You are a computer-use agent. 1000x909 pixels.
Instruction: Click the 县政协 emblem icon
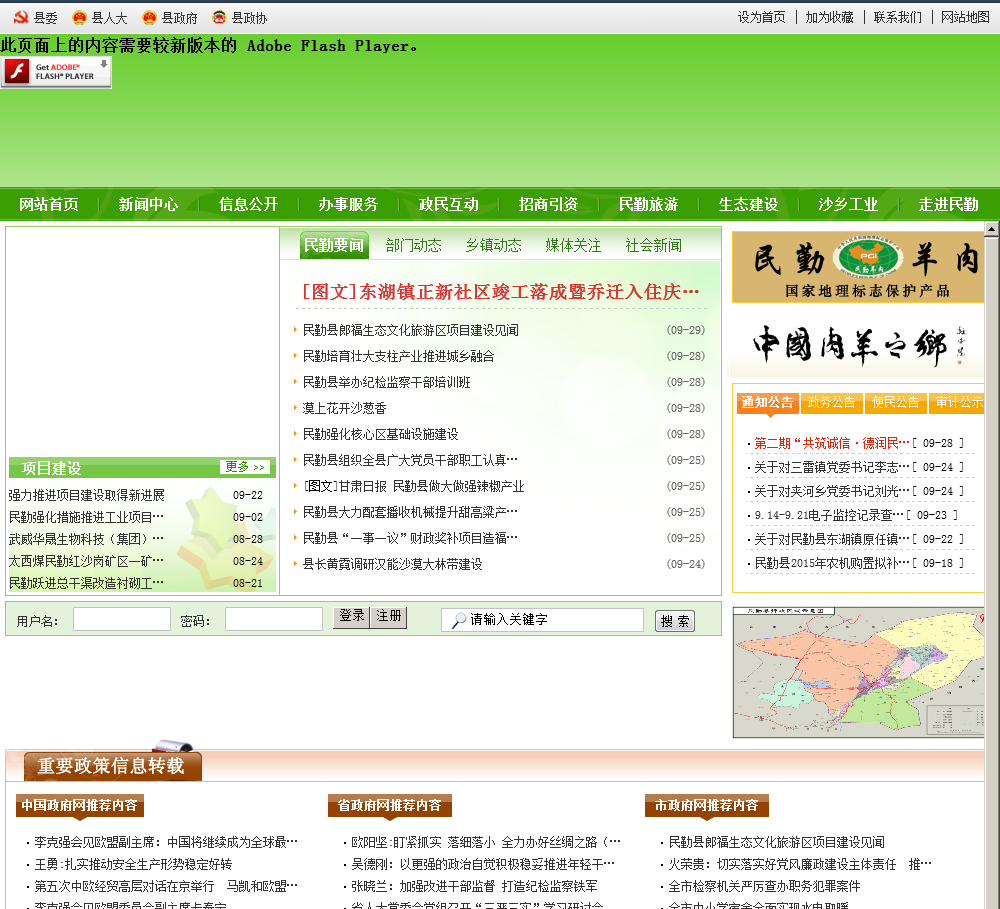point(220,18)
